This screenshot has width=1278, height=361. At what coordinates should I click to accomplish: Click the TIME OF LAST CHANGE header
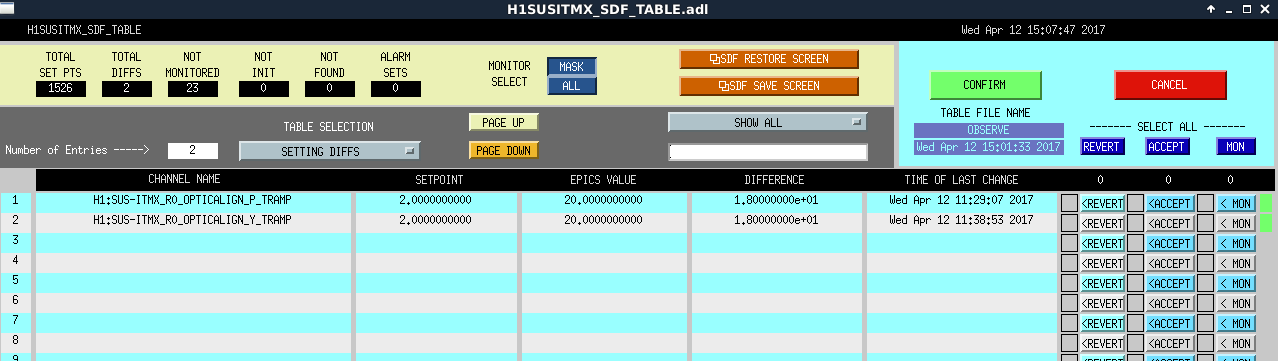tap(961, 180)
